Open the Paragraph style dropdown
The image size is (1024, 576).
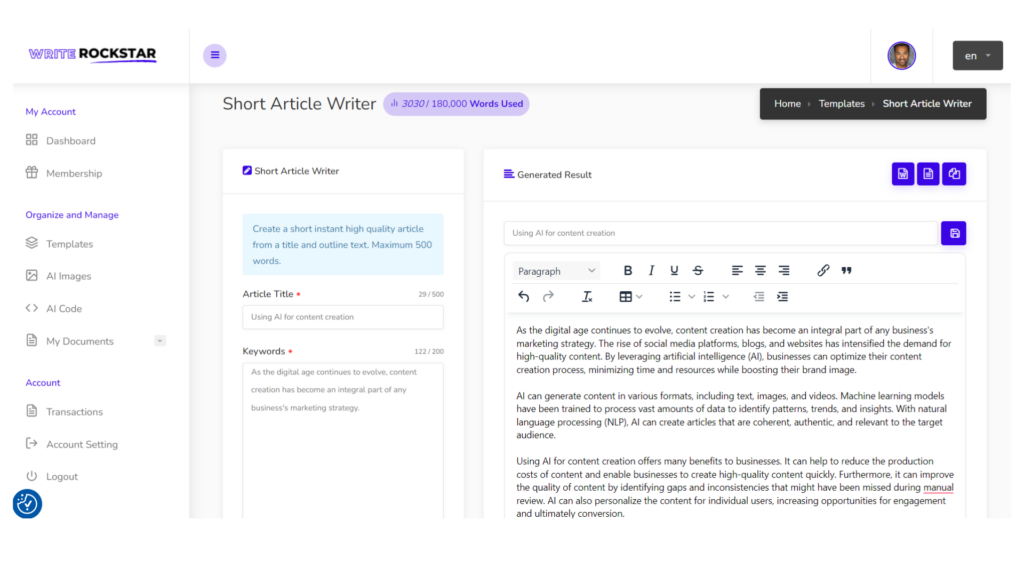coord(556,271)
